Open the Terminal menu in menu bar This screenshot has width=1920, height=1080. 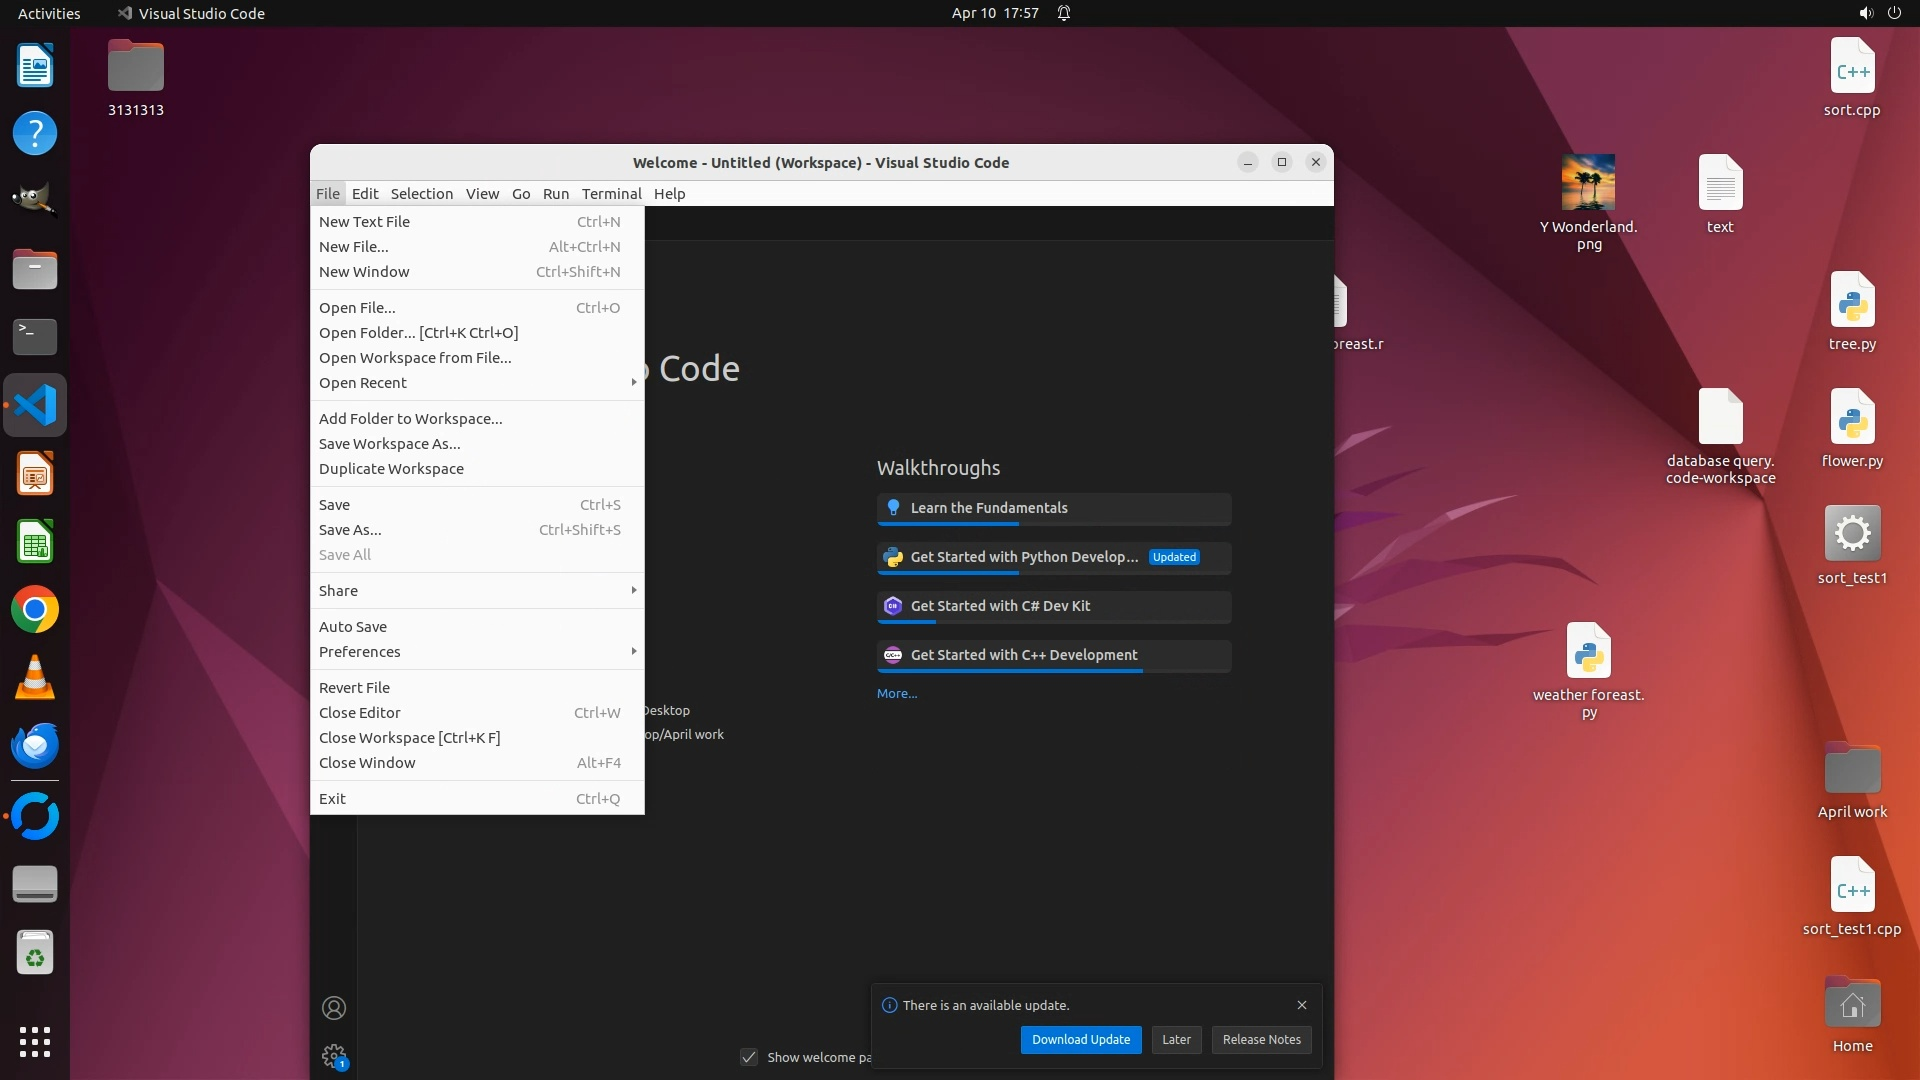611,194
